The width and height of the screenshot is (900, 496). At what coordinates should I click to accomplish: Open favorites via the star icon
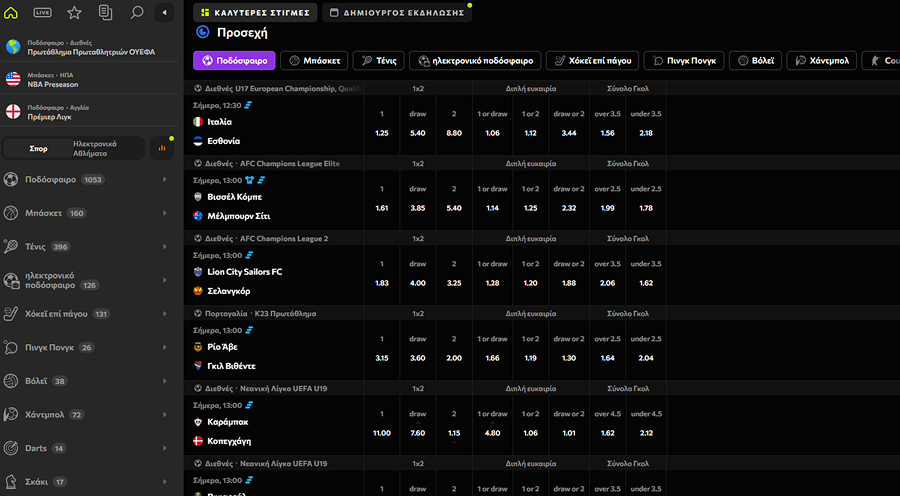(74, 13)
